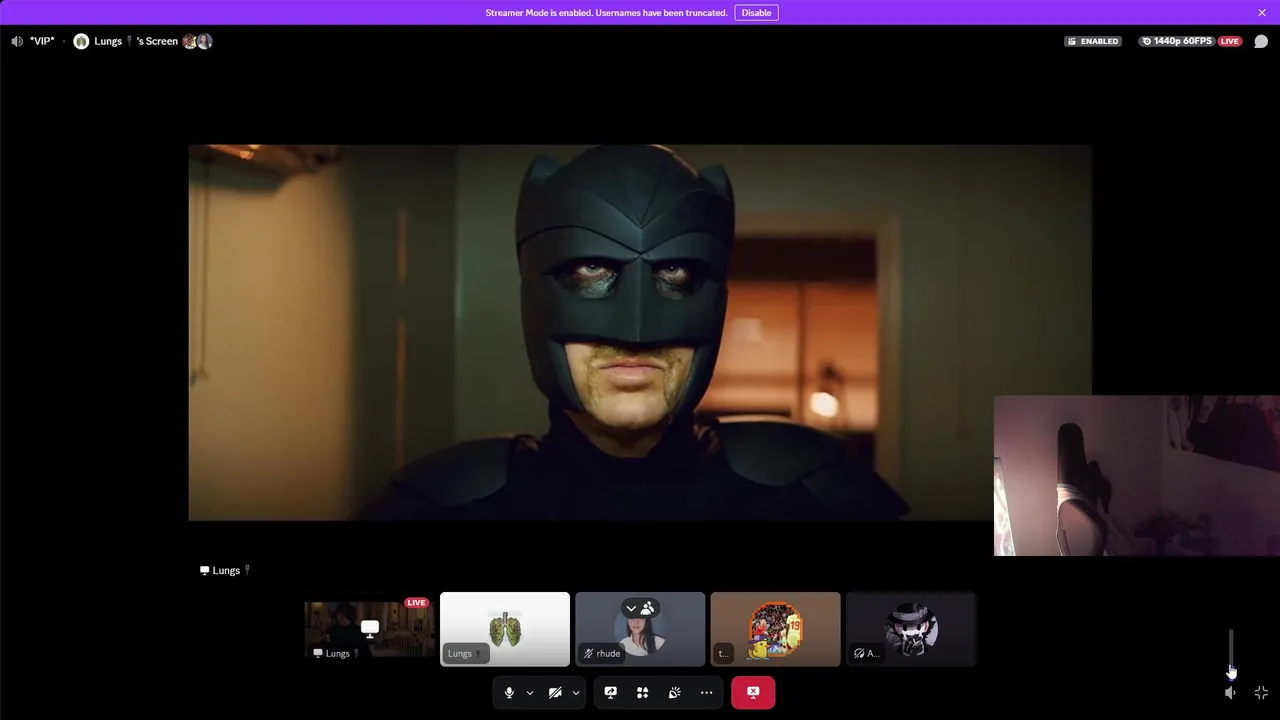Click the main shared screen video
Image resolution: width=1280 pixels, height=720 pixels.
(x=640, y=333)
